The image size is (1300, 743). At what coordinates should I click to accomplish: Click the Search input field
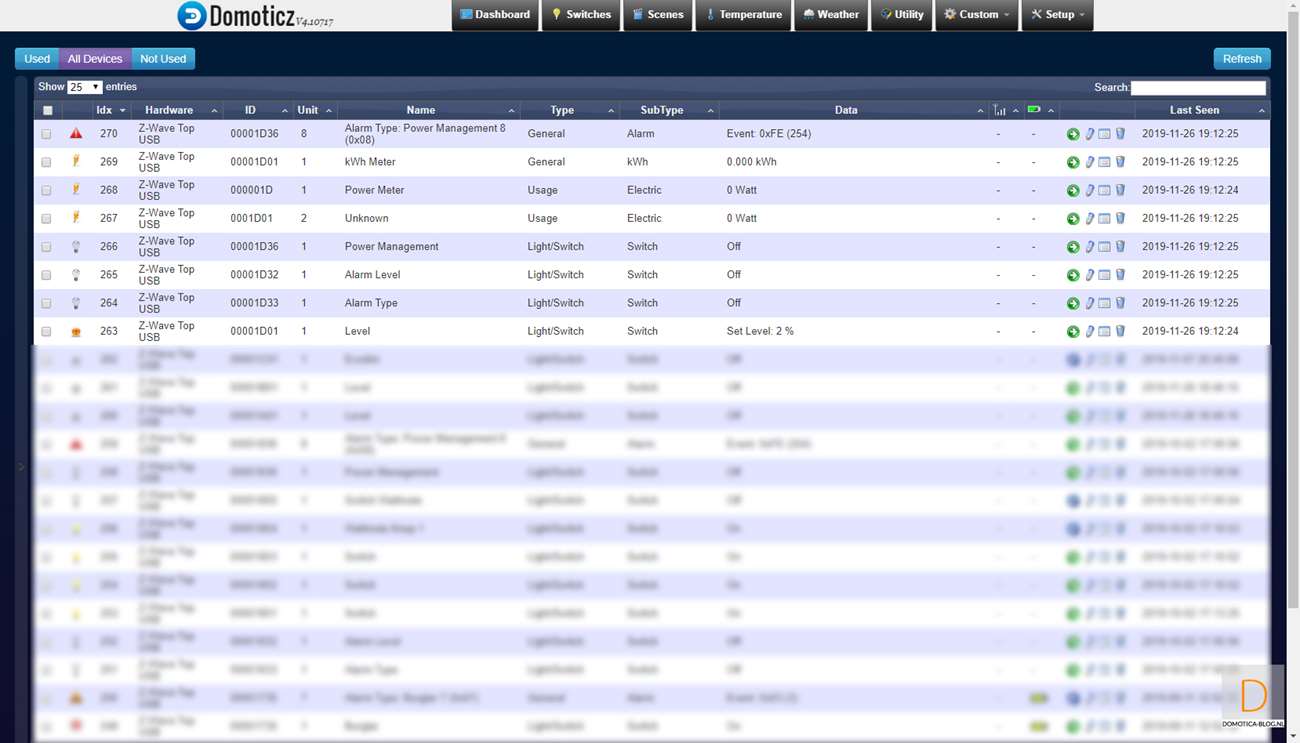[1198, 88]
